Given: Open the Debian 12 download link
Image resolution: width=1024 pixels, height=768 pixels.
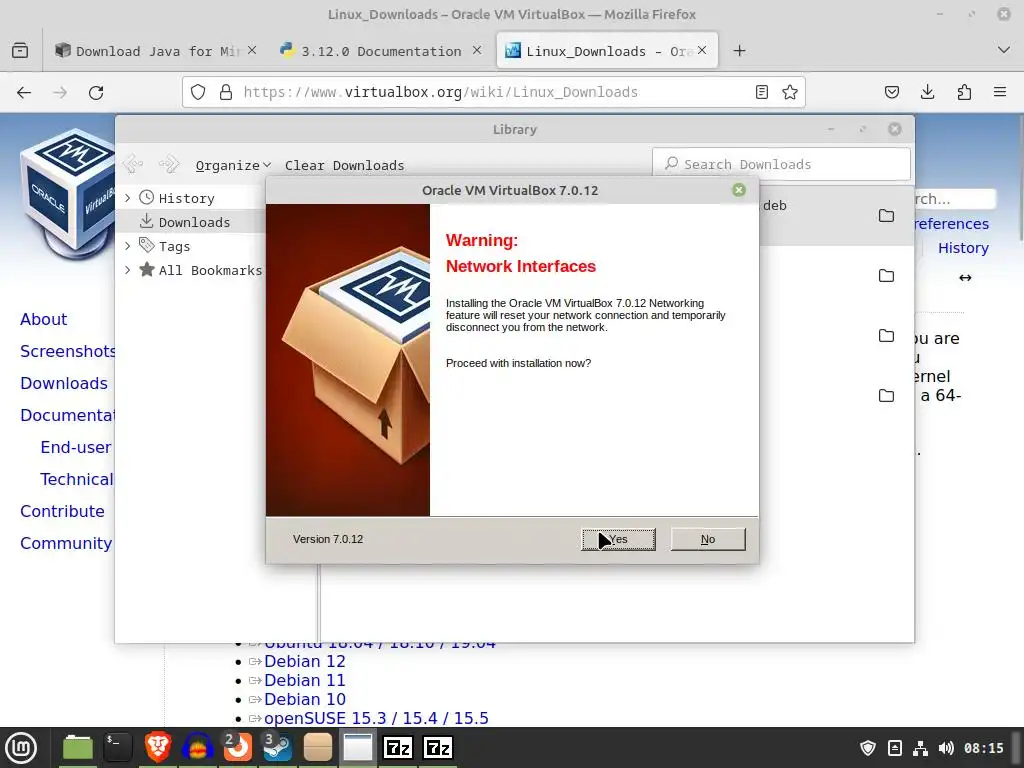Looking at the screenshot, I should 304,662.
